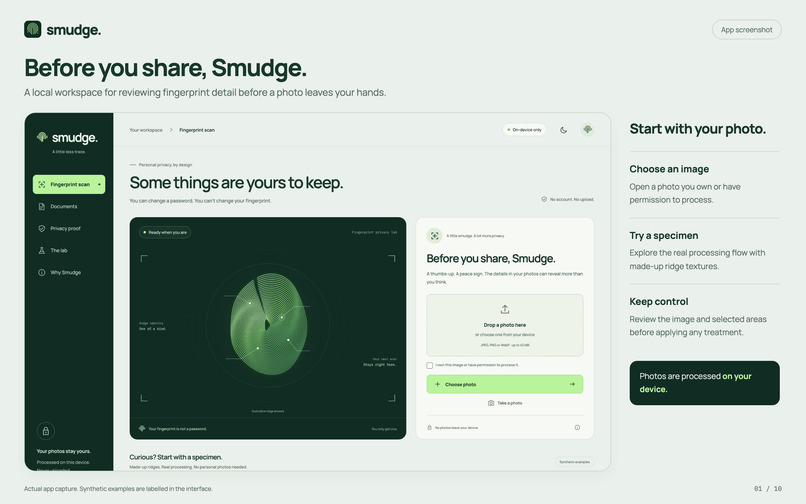Screen dimensions: 806x504
Task: Click the 'Try a specimen' heading
Action: pos(664,236)
